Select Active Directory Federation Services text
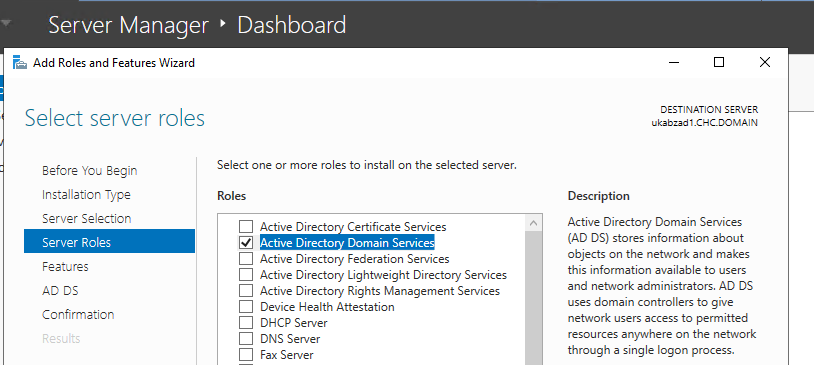The width and height of the screenshot is (814, 365). 355,259
